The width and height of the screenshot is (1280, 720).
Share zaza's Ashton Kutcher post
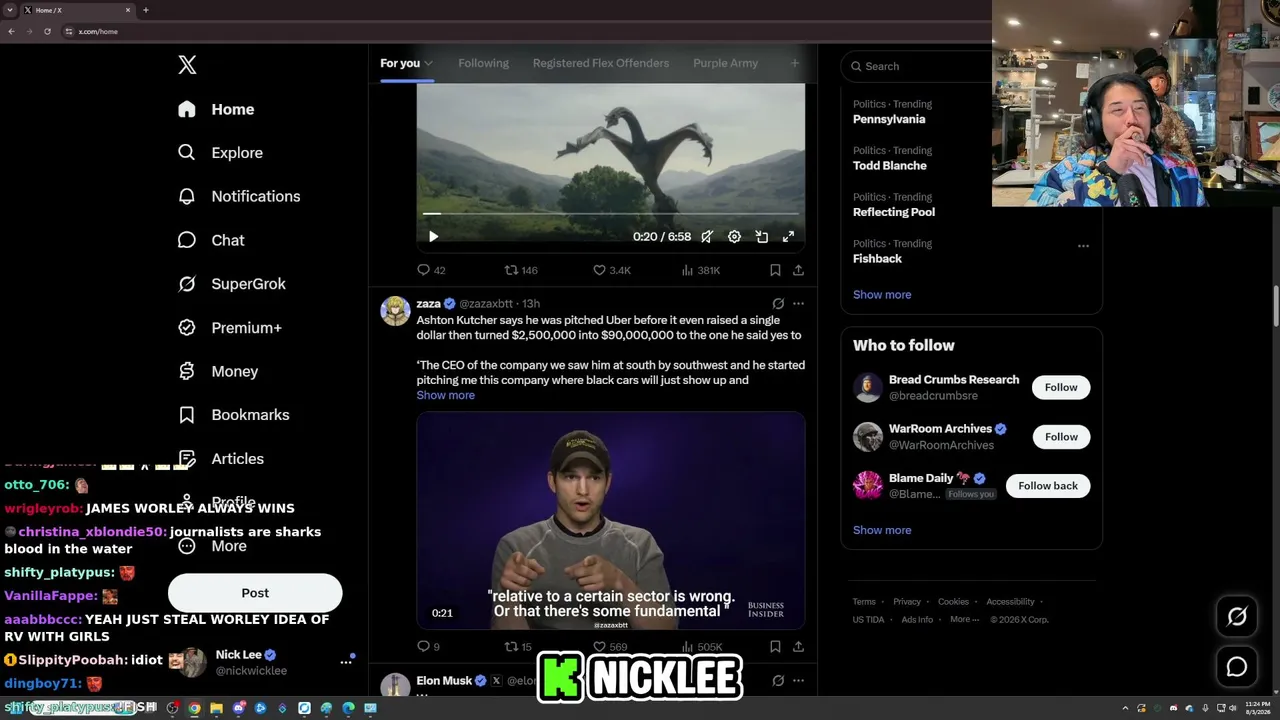tap(798, 647)
